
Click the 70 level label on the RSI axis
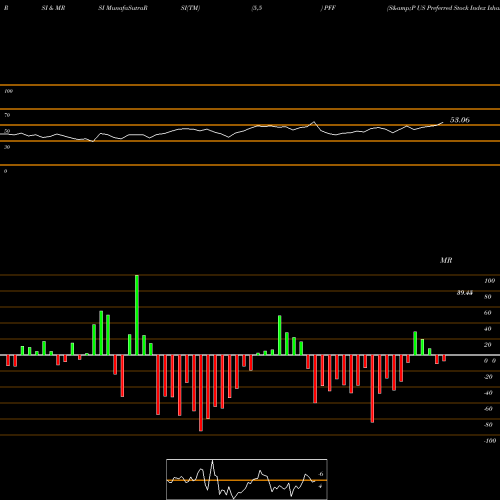point(7,115)
